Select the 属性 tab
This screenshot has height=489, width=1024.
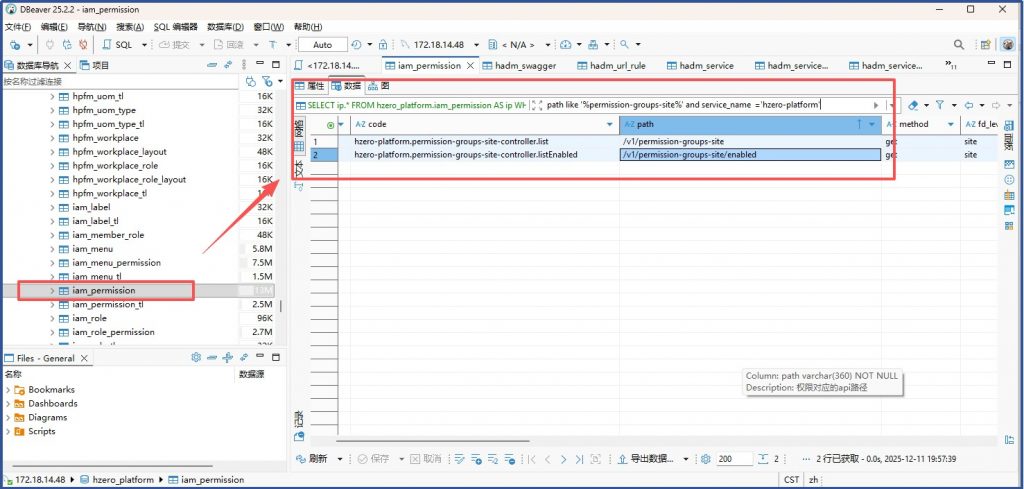click(310, 86)
